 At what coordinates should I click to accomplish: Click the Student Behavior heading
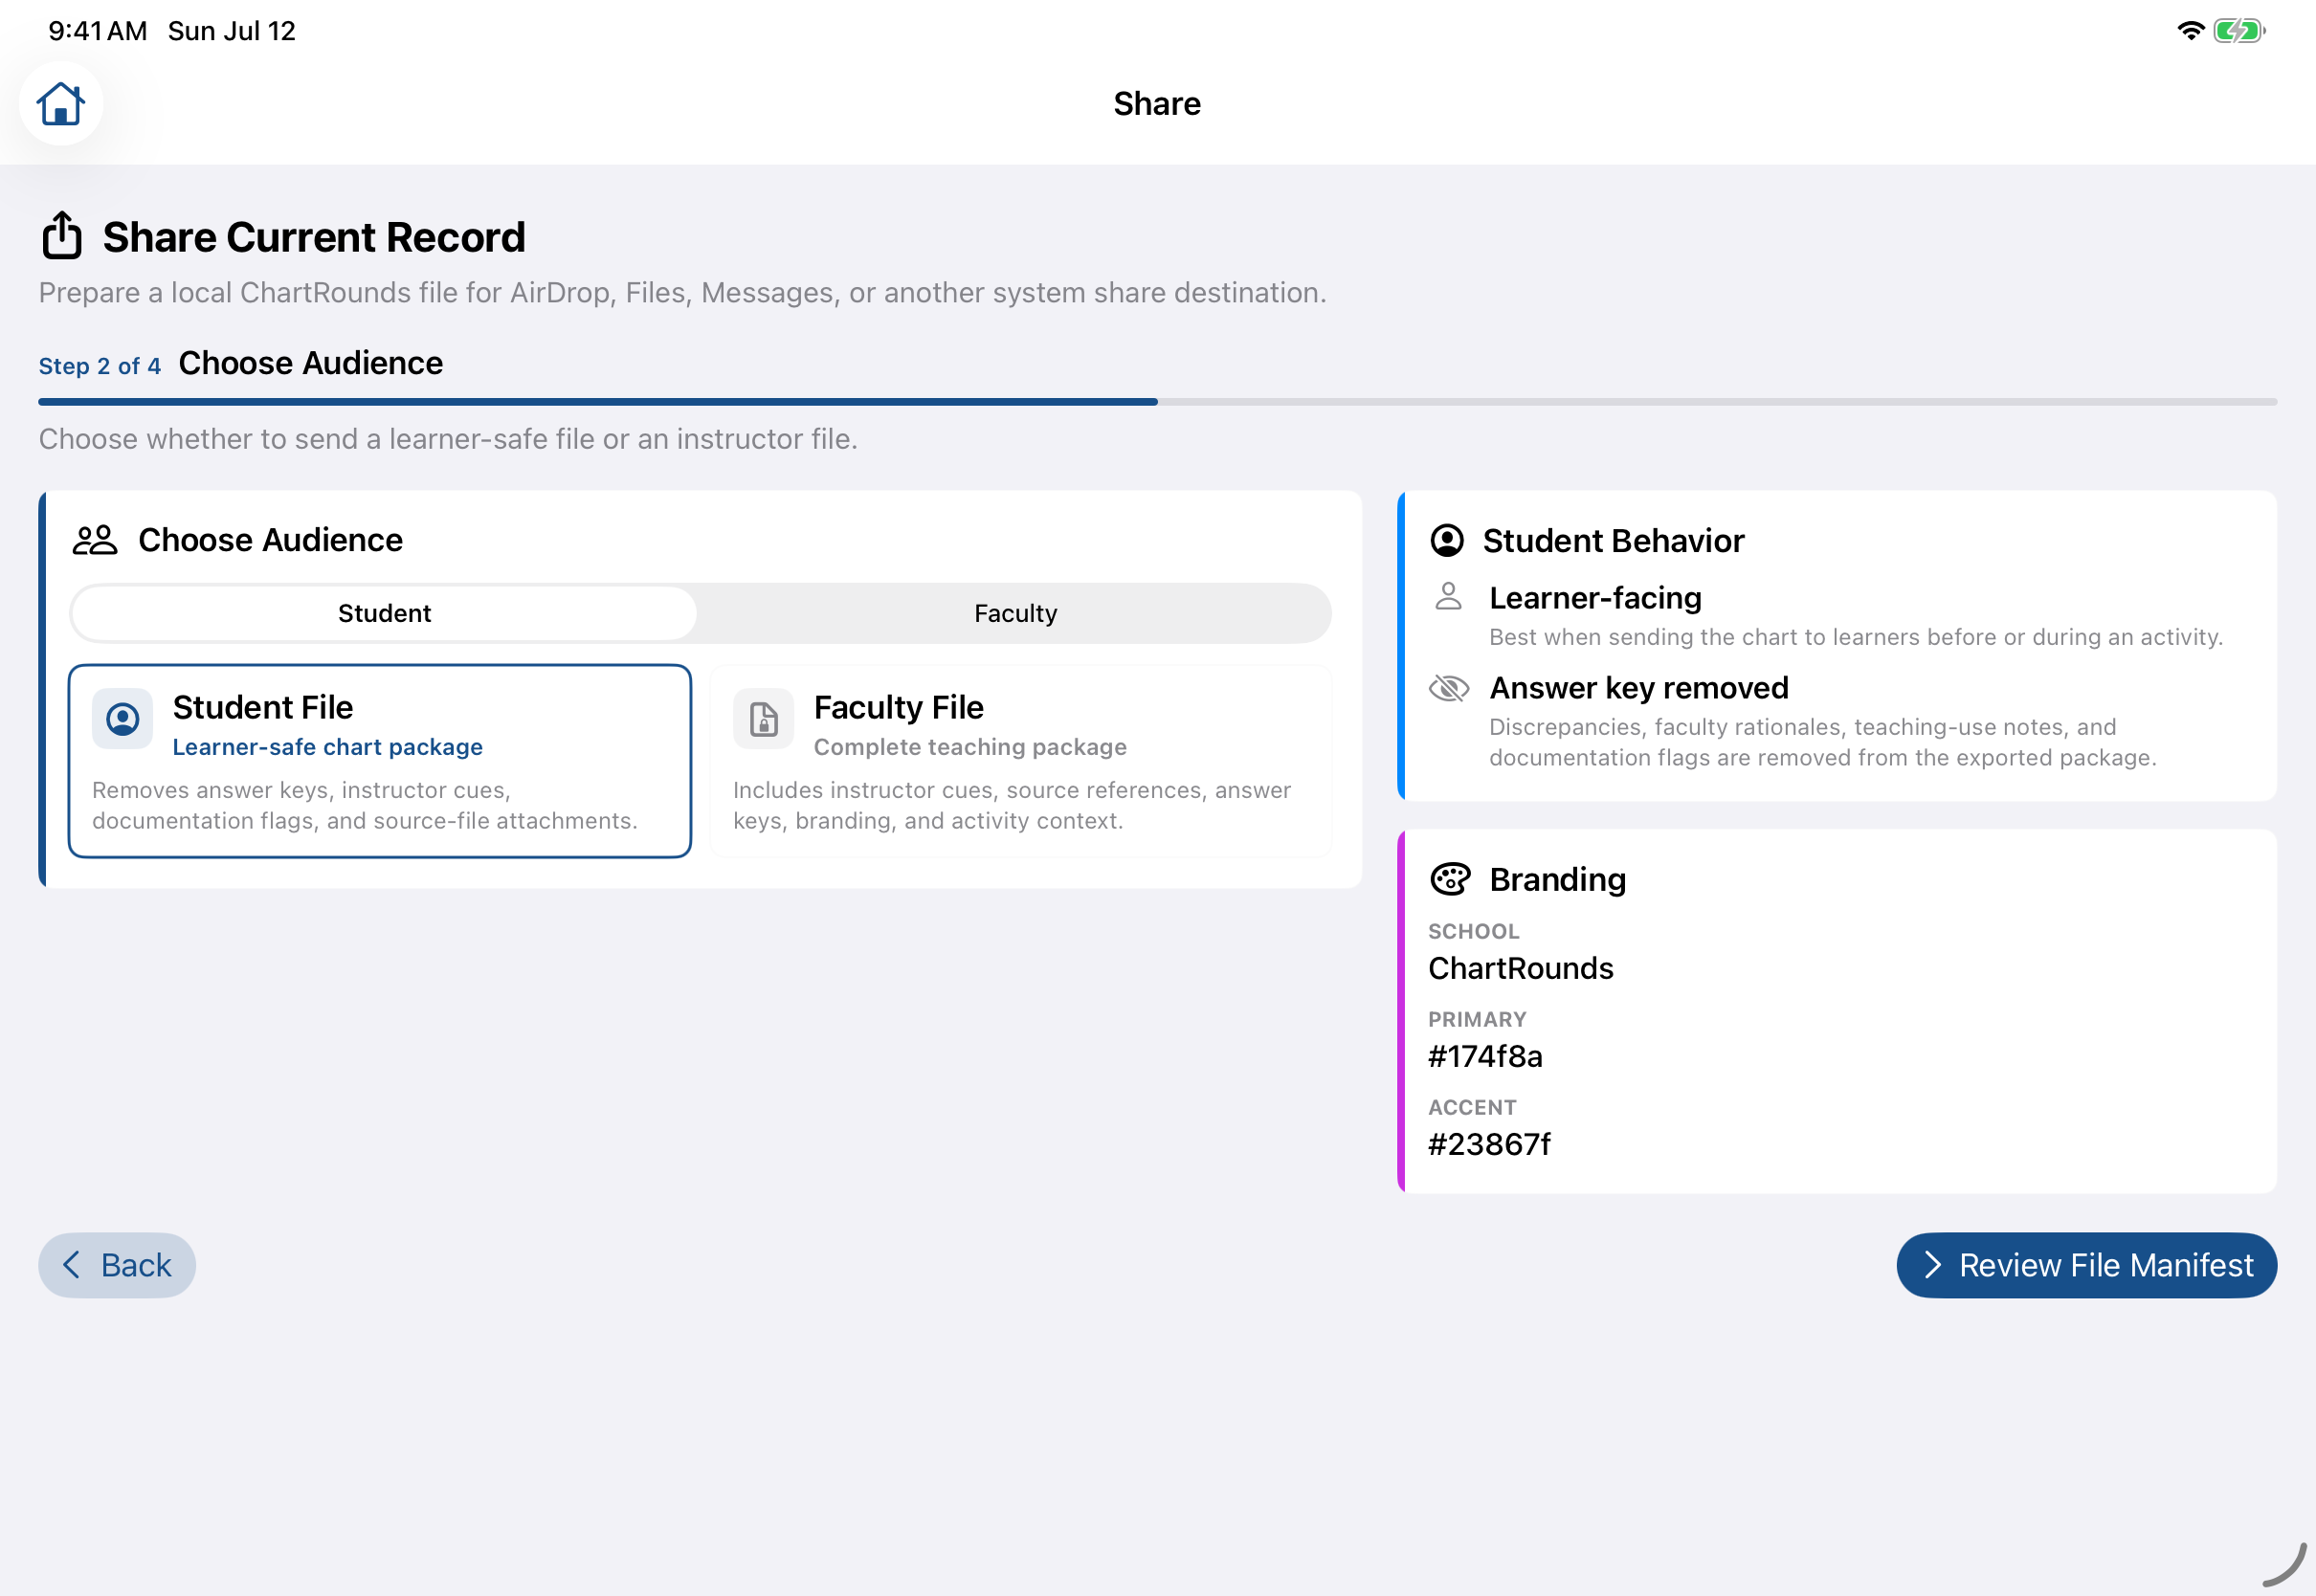click(1613, 541)
